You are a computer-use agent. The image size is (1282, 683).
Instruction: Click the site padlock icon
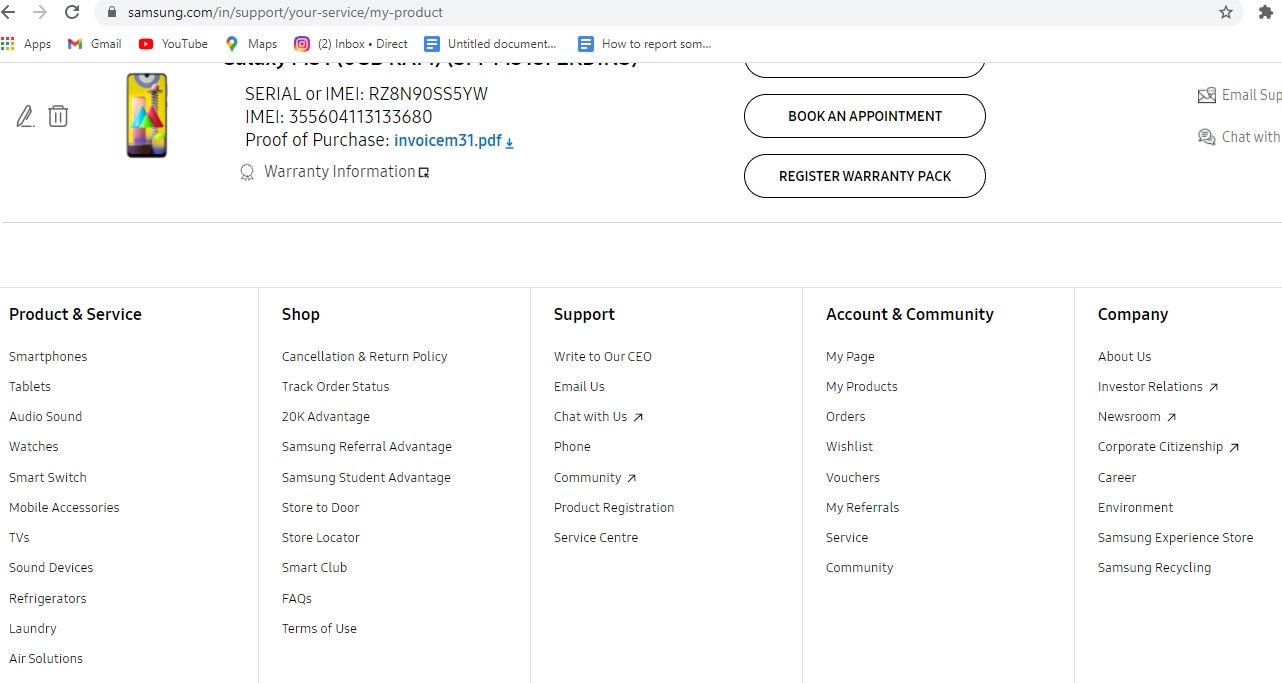pyautogui.click(x=111, y=12)
